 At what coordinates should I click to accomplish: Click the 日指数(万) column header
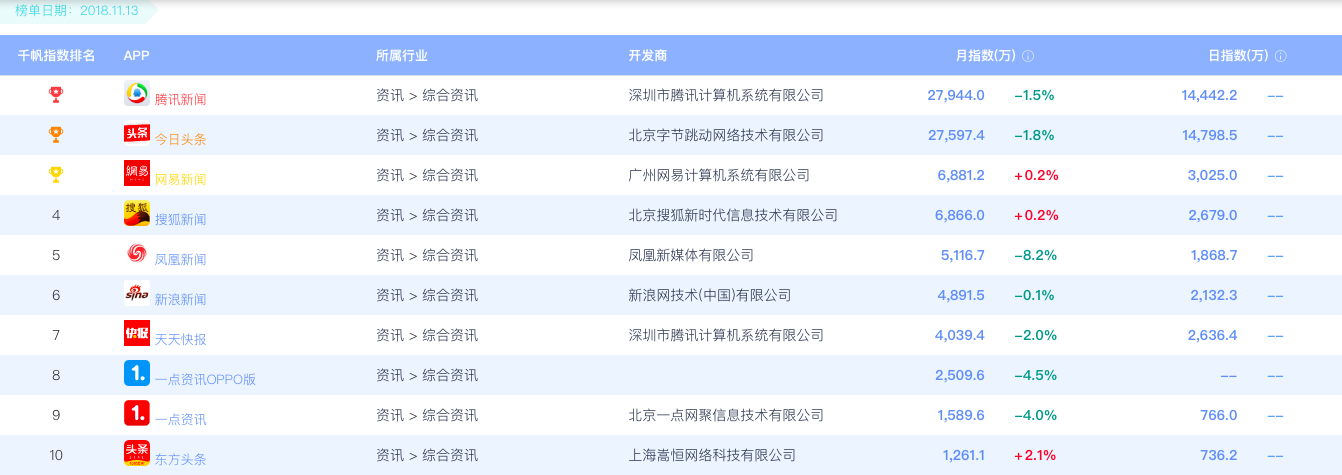tap(1238, 56)
